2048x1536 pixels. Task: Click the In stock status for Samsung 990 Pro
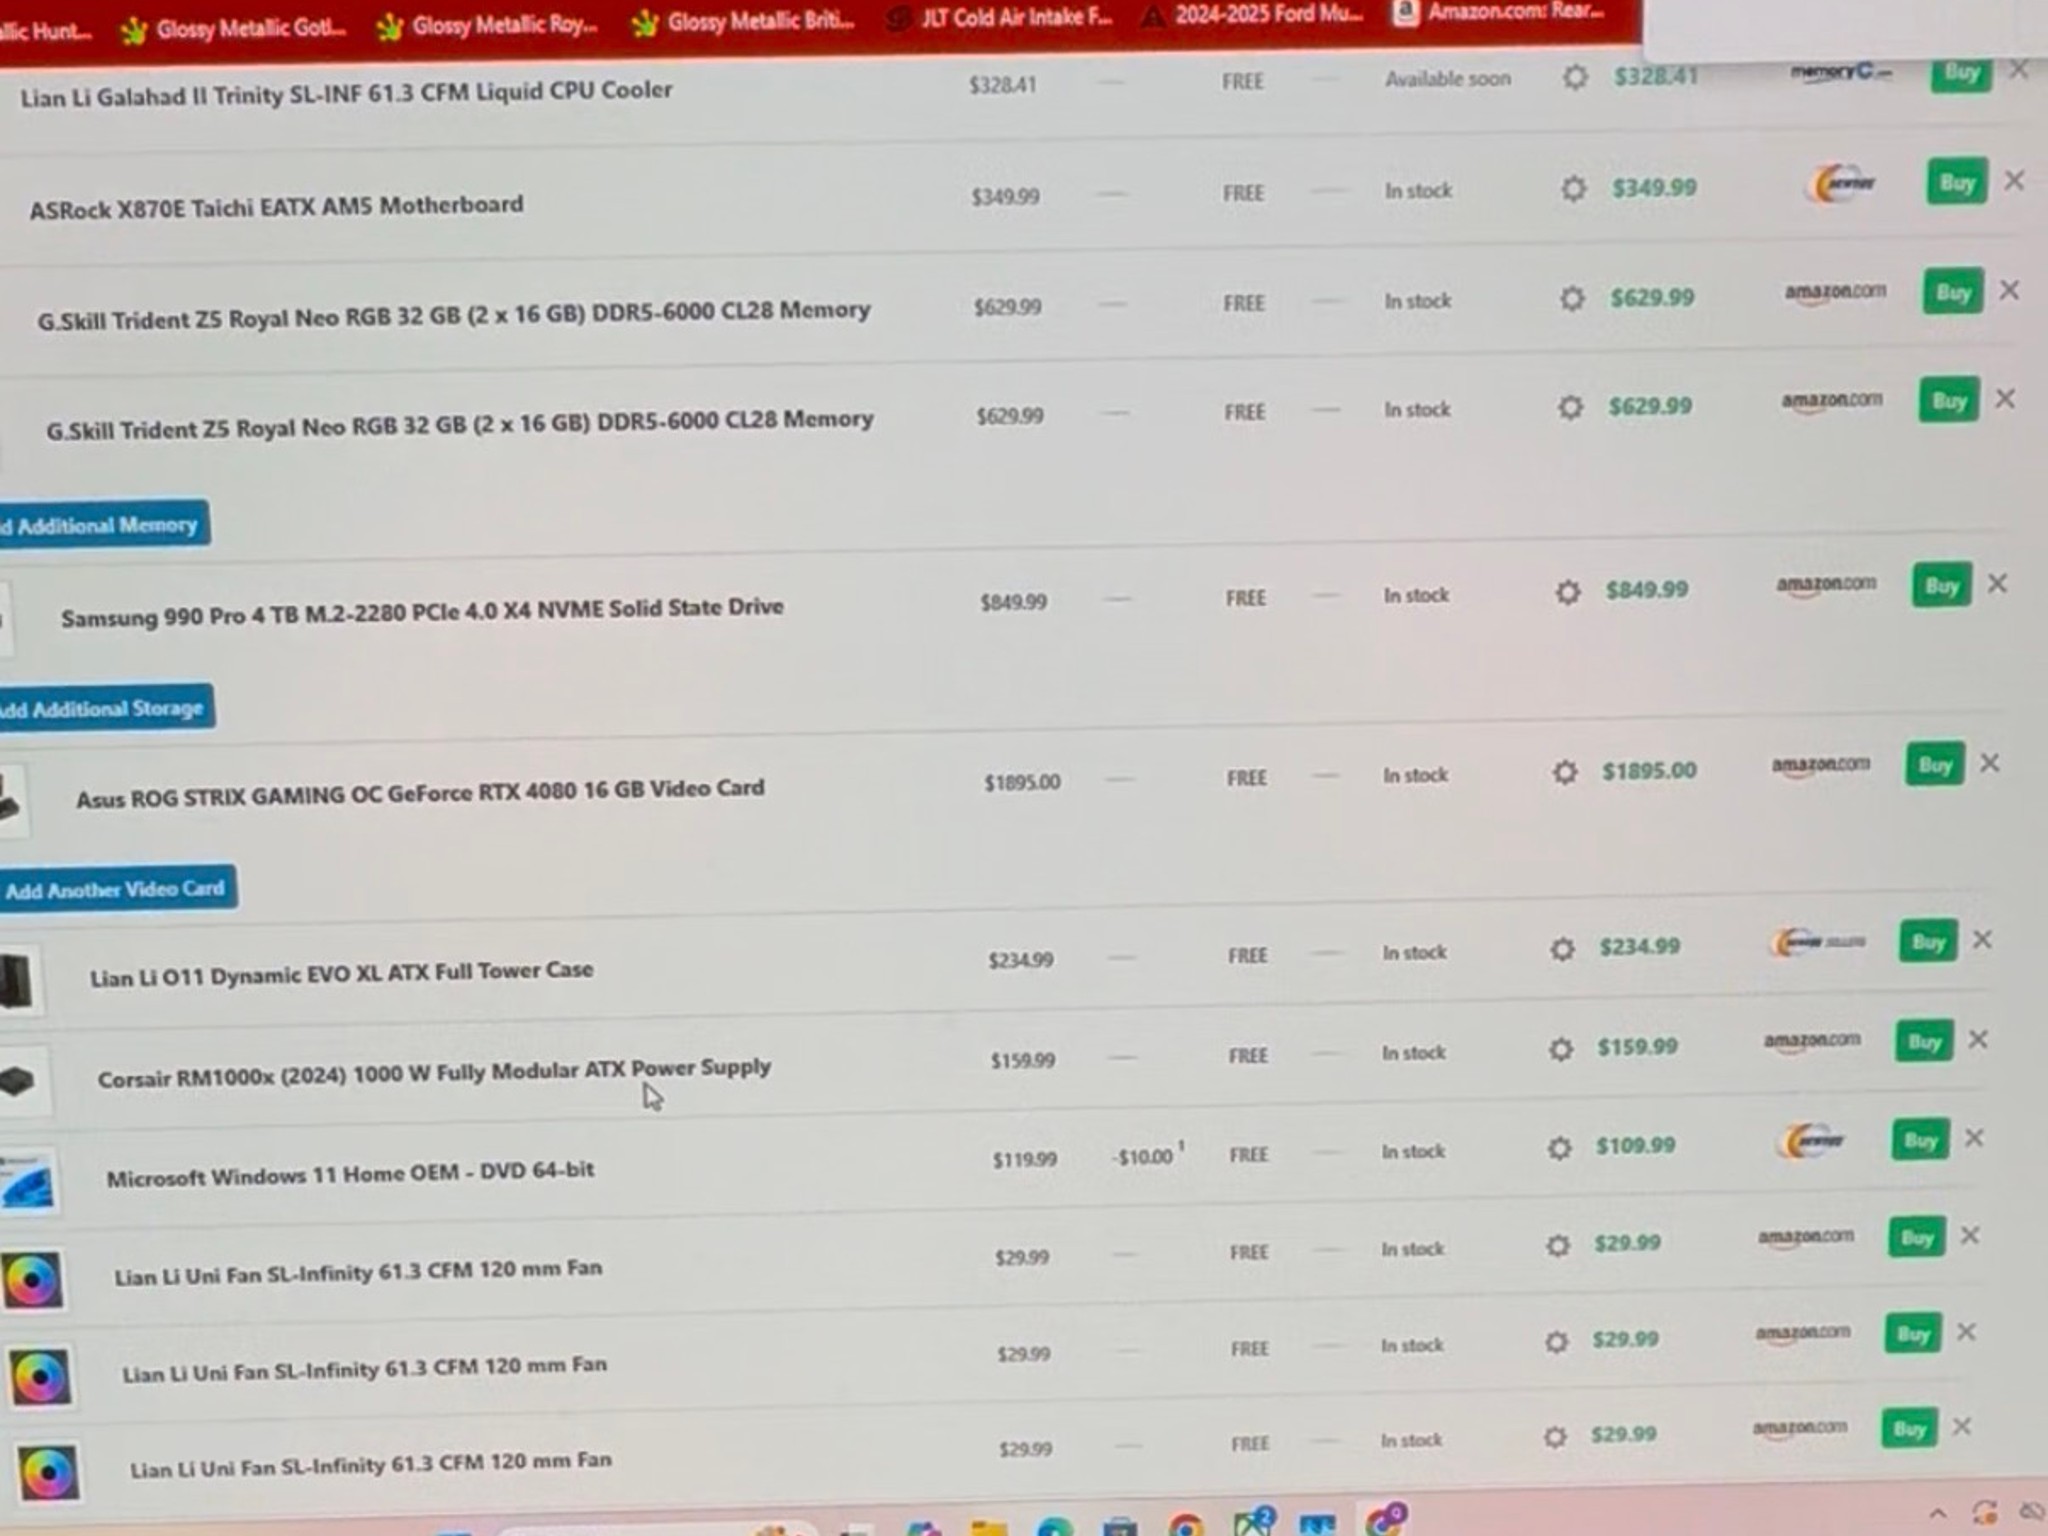(x=1416, y=595)
